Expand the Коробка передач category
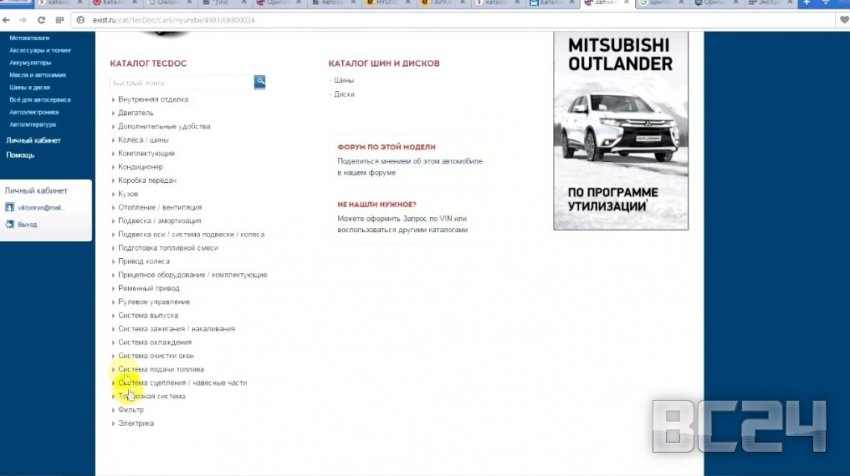850x476 pixels. pos(146,181)
